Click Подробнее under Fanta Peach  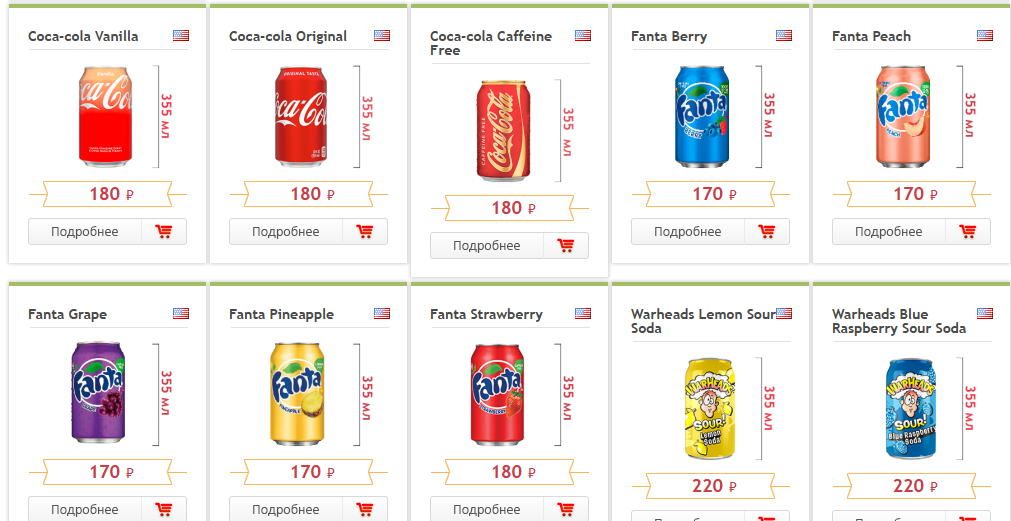pos(888,232)
